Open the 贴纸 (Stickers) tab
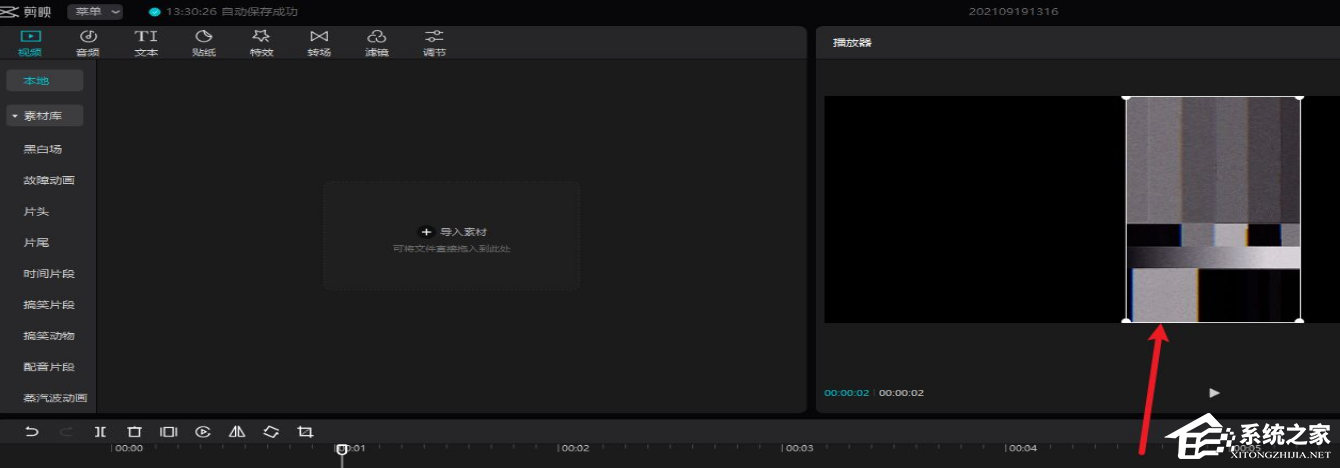Screen dimensions: 1340x468 tap(204, 43)
